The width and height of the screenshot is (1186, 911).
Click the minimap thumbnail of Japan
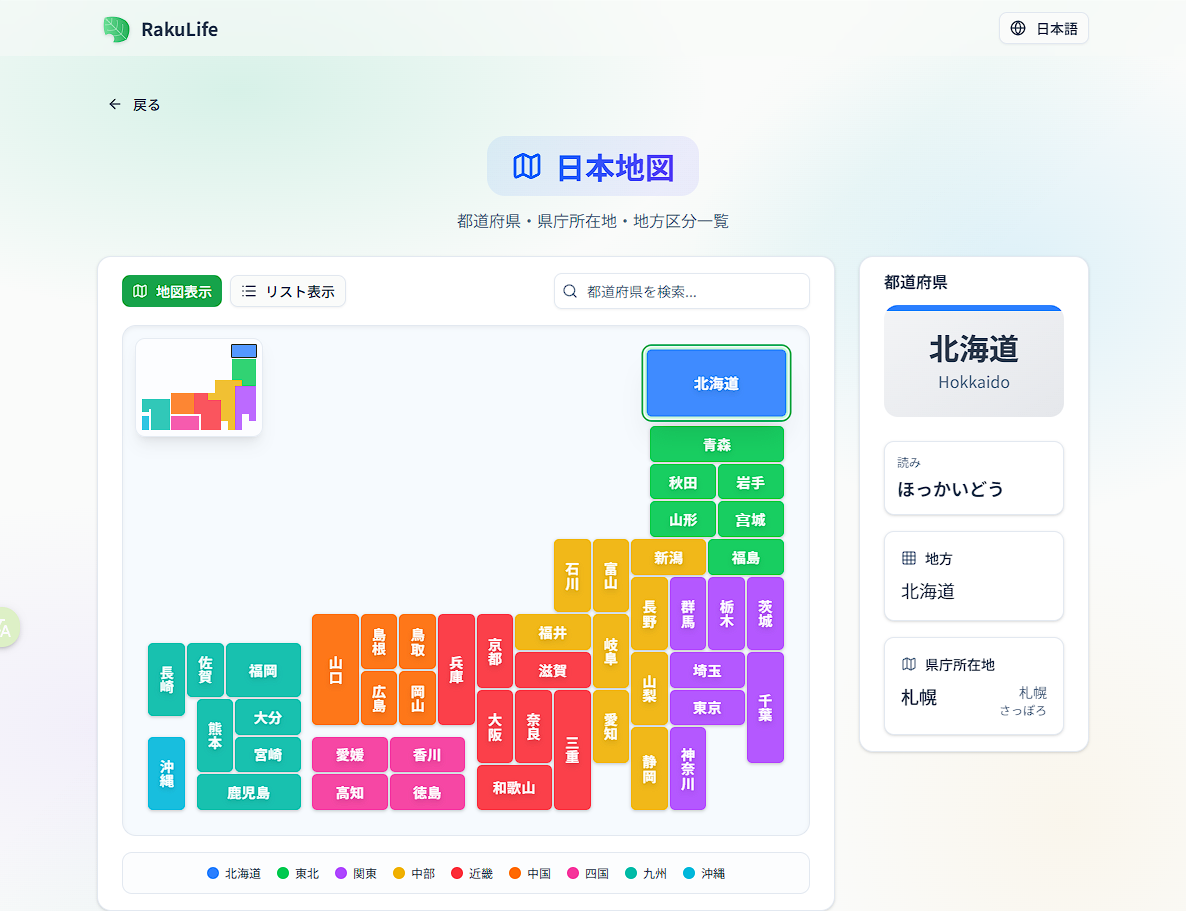coord(198,387)
